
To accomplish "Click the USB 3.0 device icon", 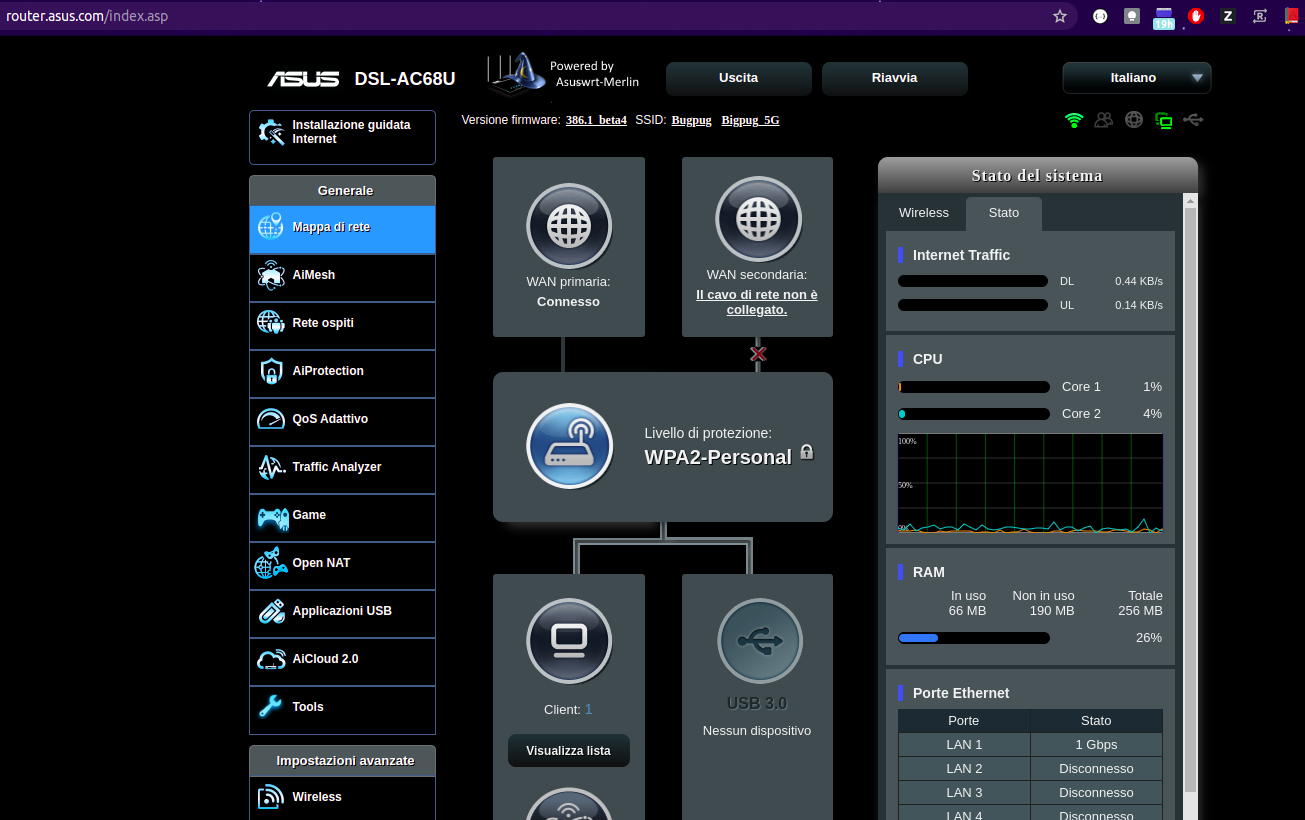I will [759, 641].
